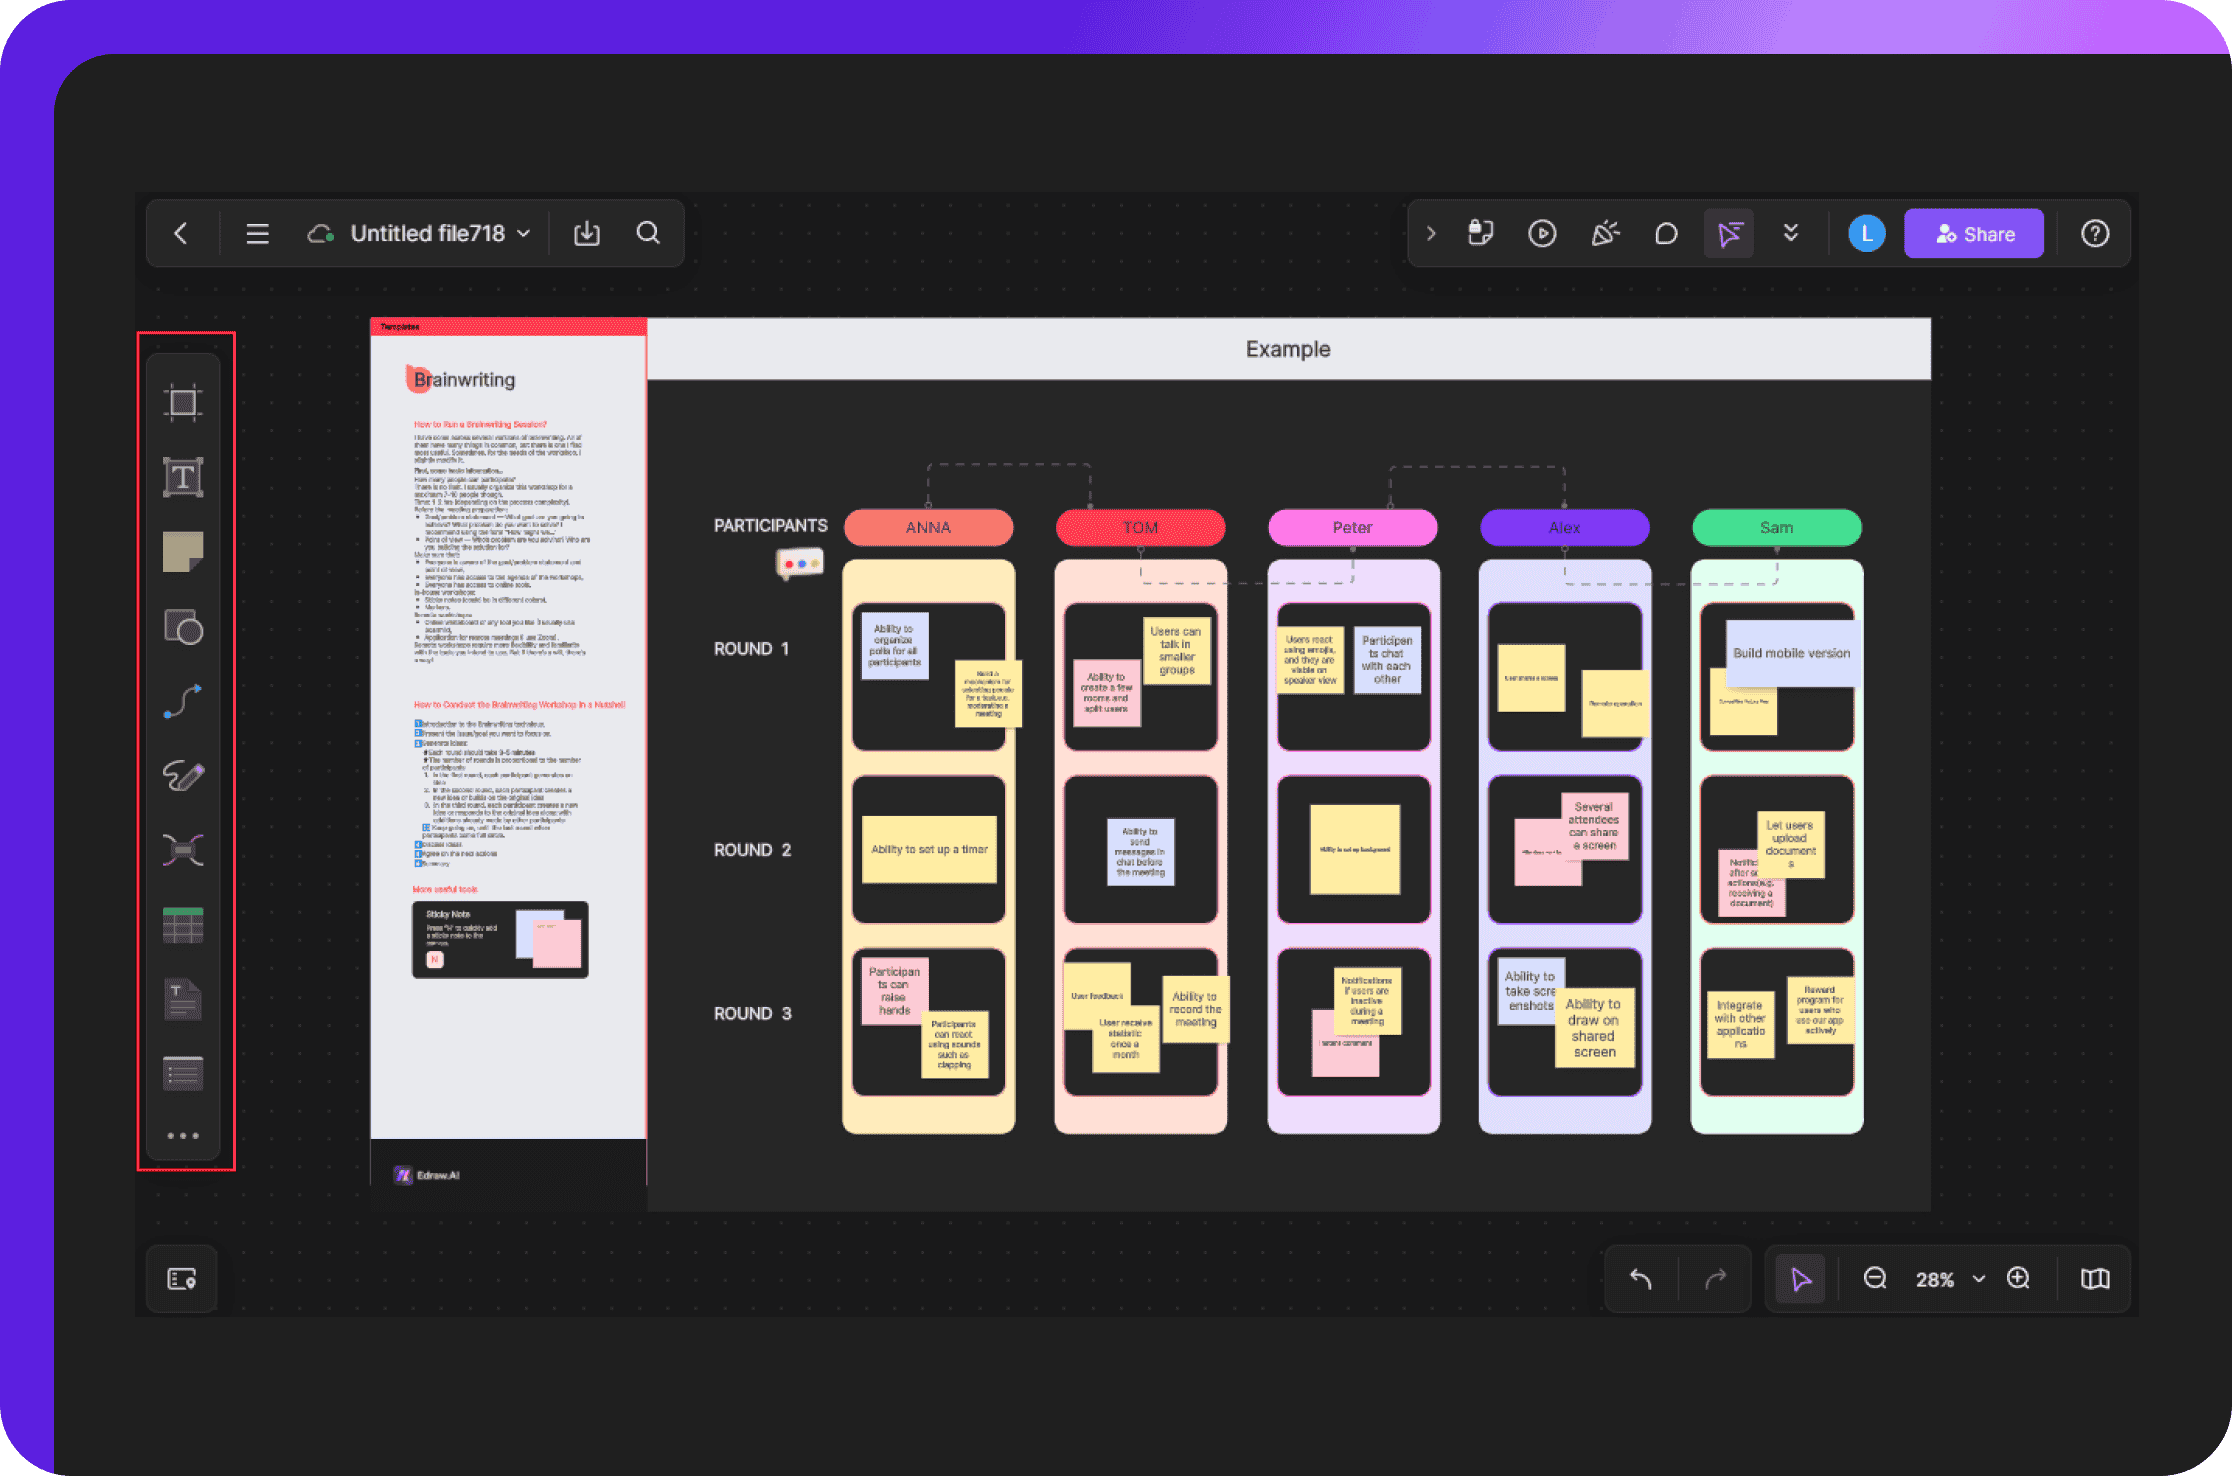Select the Frame tool in the left toolbar
Viewport: 2232px width, 1476px height.
[x=183, y=402]
